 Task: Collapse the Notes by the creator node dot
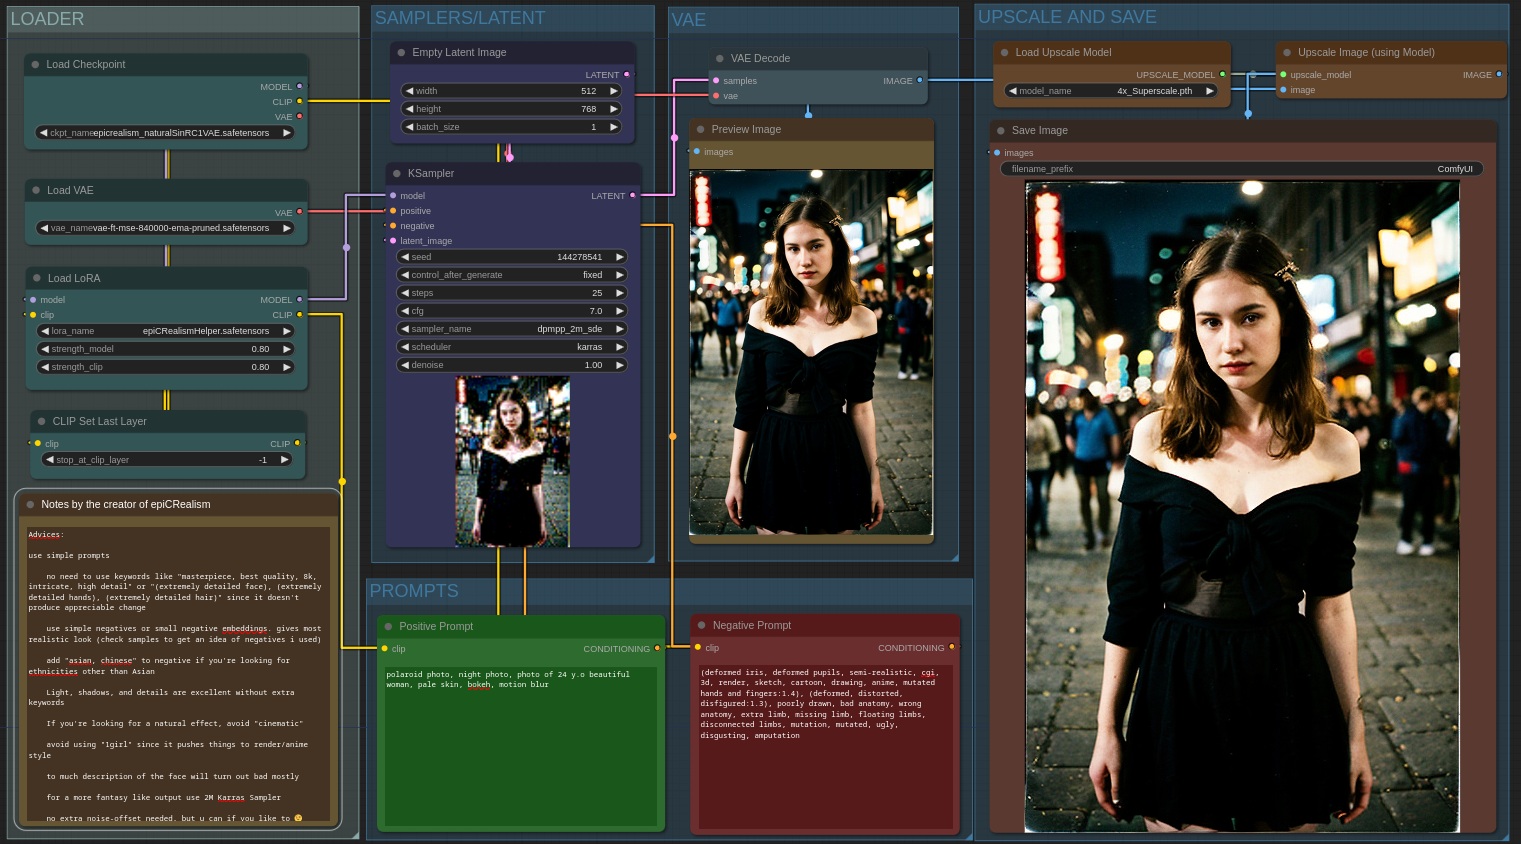(x=31, y=504)
